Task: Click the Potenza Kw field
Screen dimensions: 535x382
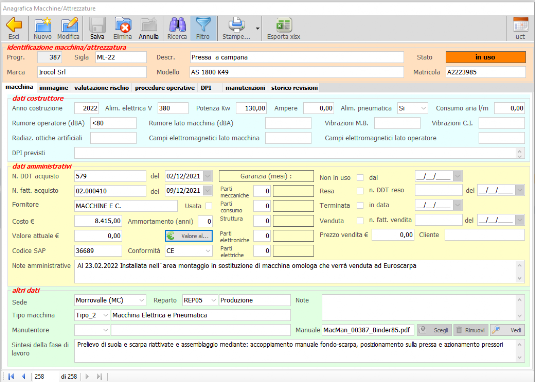Action: coord(251,108)
